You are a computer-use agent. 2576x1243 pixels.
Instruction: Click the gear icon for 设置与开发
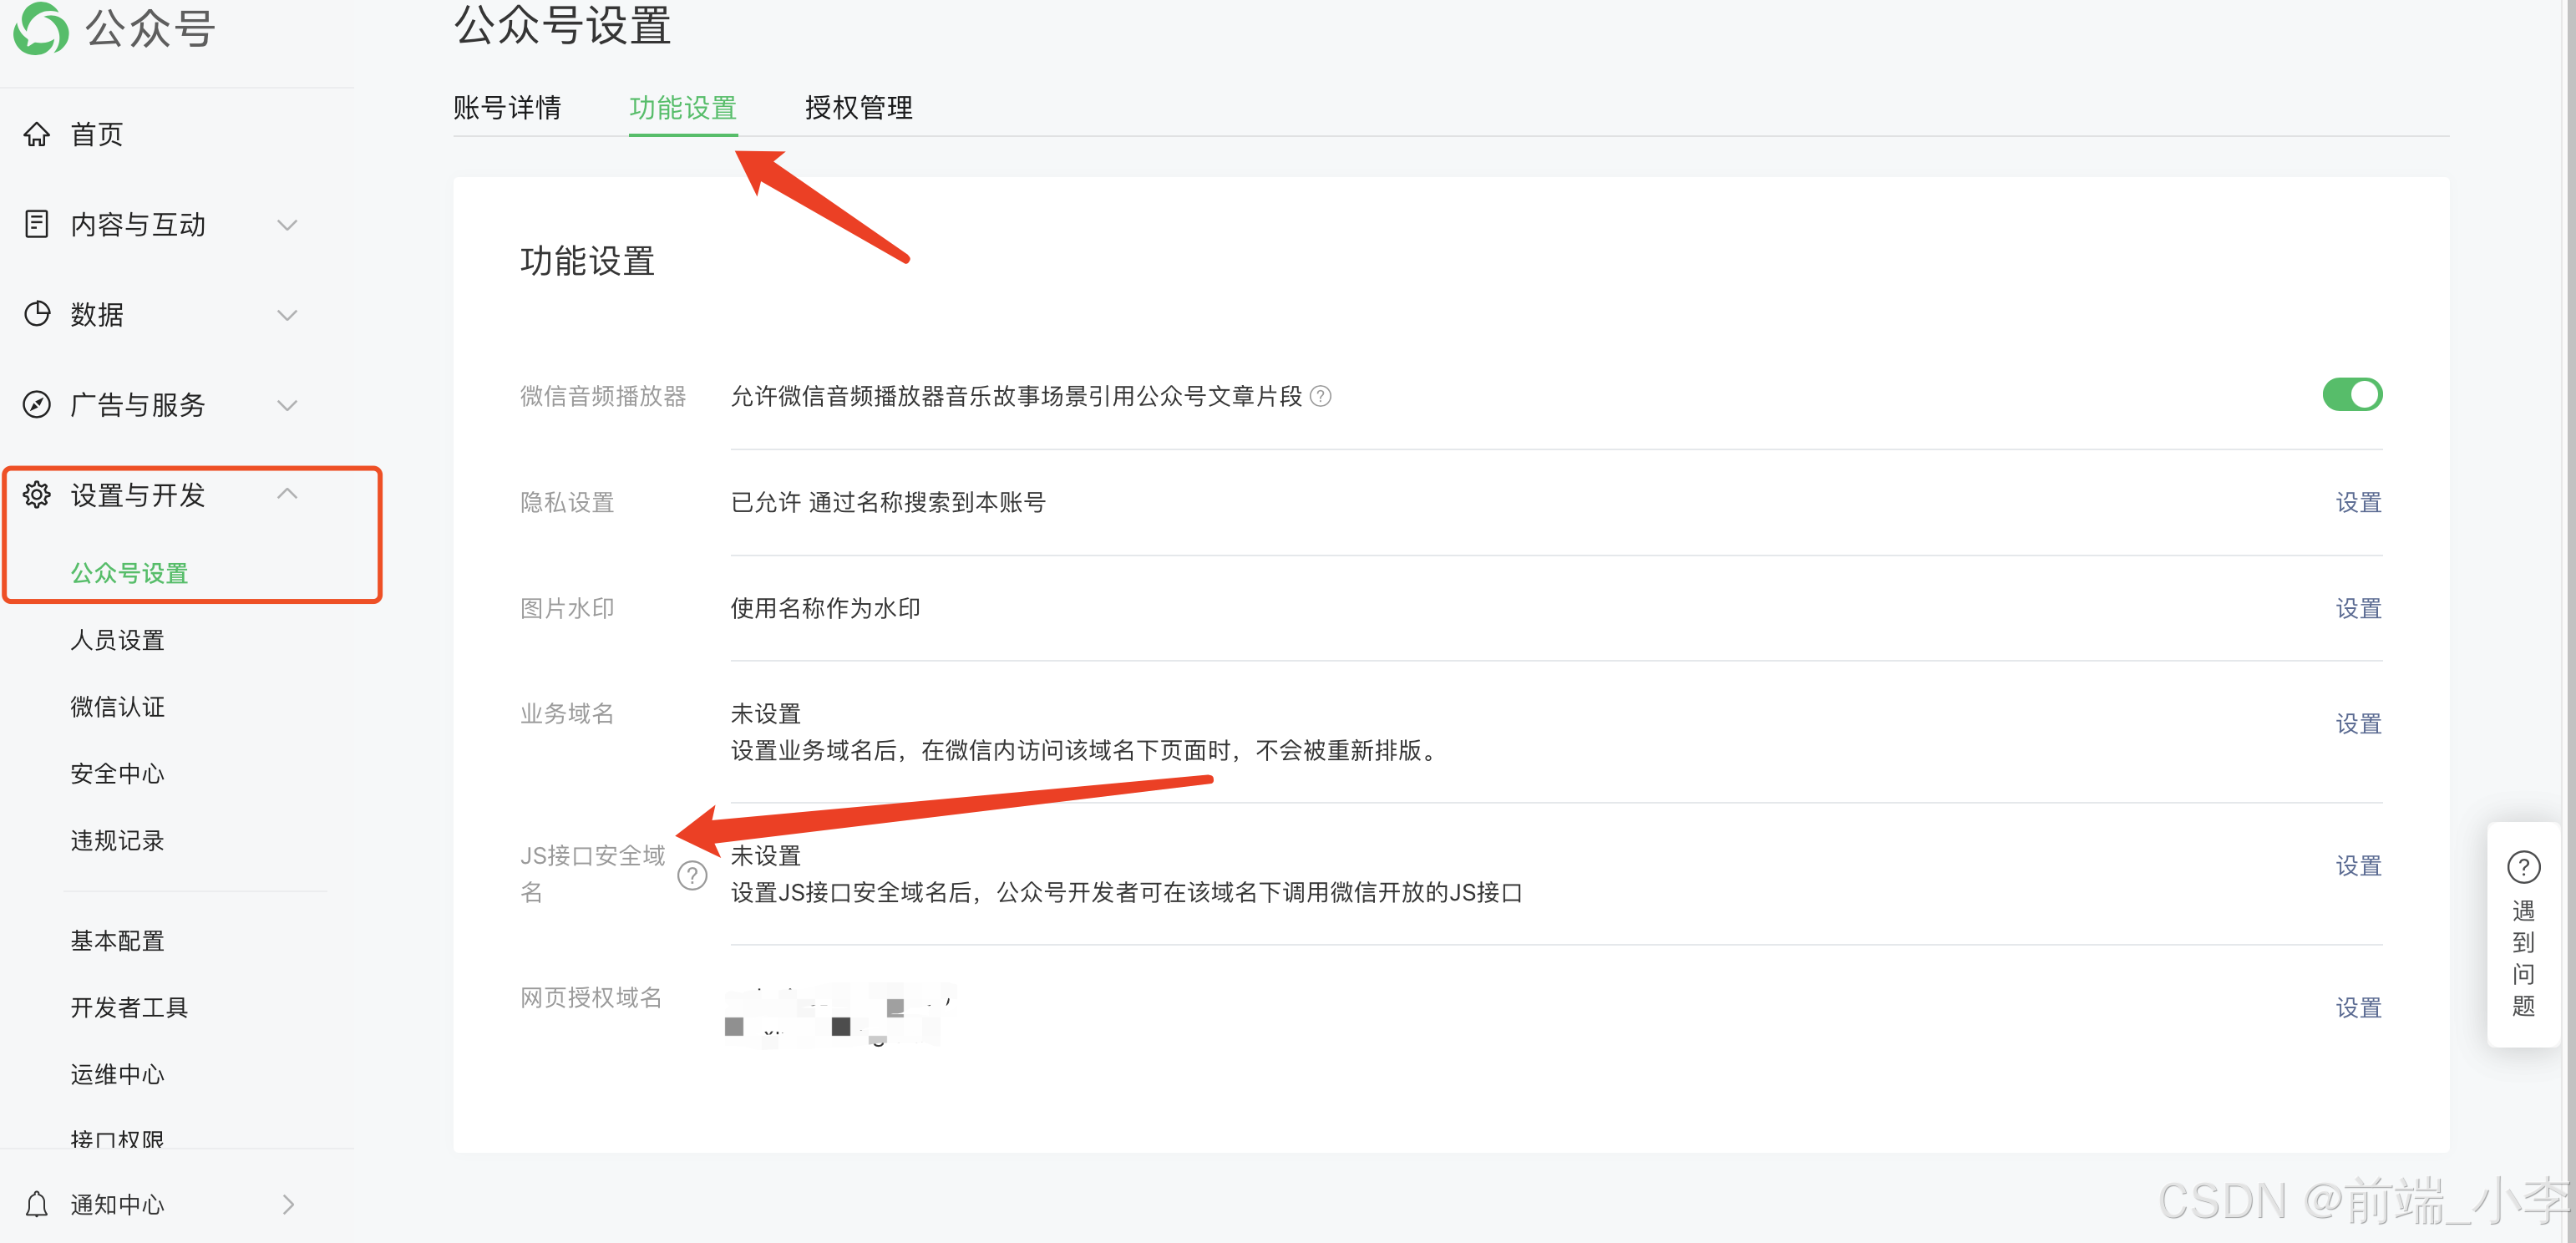(x=37, y=494)
